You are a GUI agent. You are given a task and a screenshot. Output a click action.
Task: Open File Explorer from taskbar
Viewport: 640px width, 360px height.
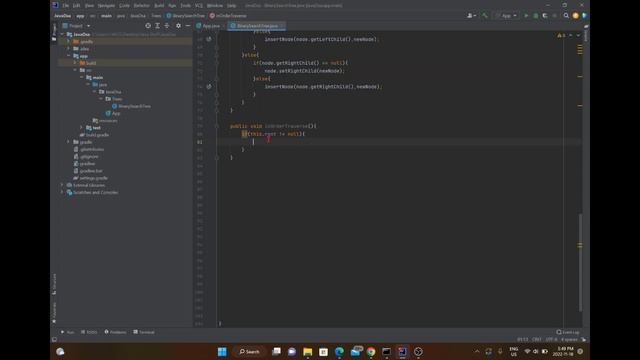click(x=307, y=351)
